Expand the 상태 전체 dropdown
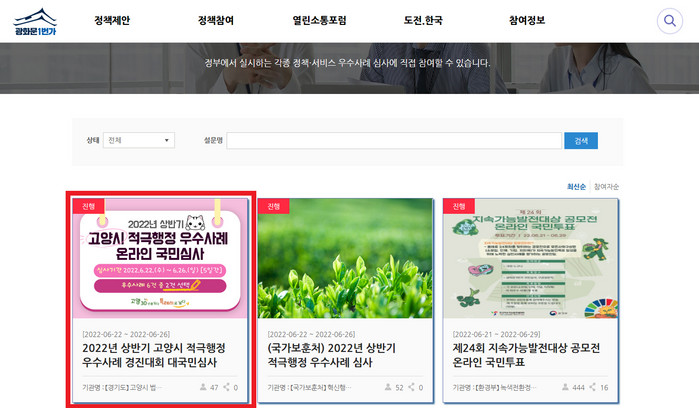This screenshot has width=699, height=408. (139, 140)
